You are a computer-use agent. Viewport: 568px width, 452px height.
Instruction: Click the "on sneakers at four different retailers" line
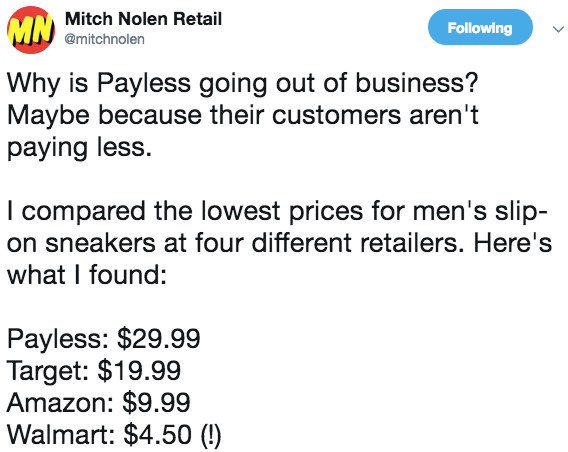[279, 243]
